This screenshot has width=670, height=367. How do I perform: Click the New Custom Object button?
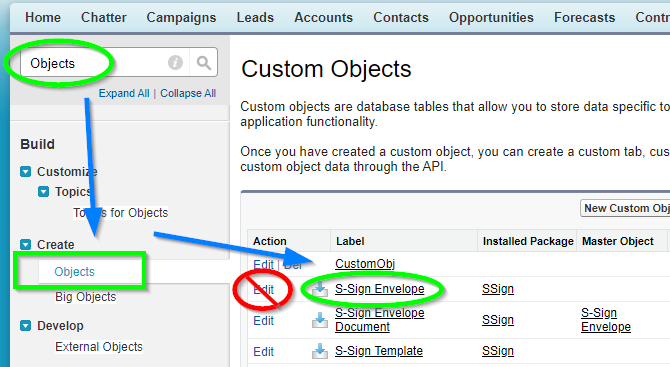click(625, 208)
